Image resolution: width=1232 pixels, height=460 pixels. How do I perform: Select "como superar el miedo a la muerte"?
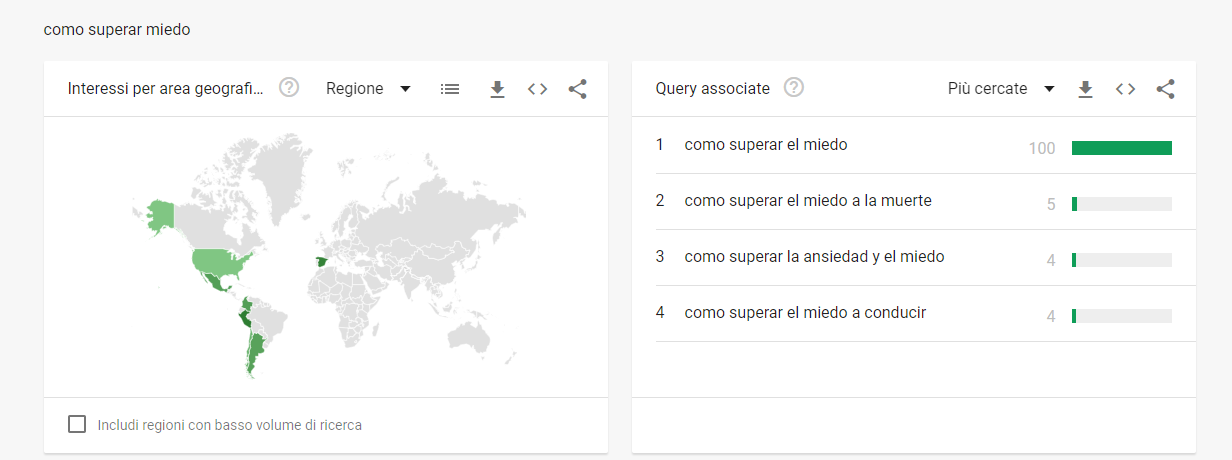pyautogui.click(x=808, y=201)
